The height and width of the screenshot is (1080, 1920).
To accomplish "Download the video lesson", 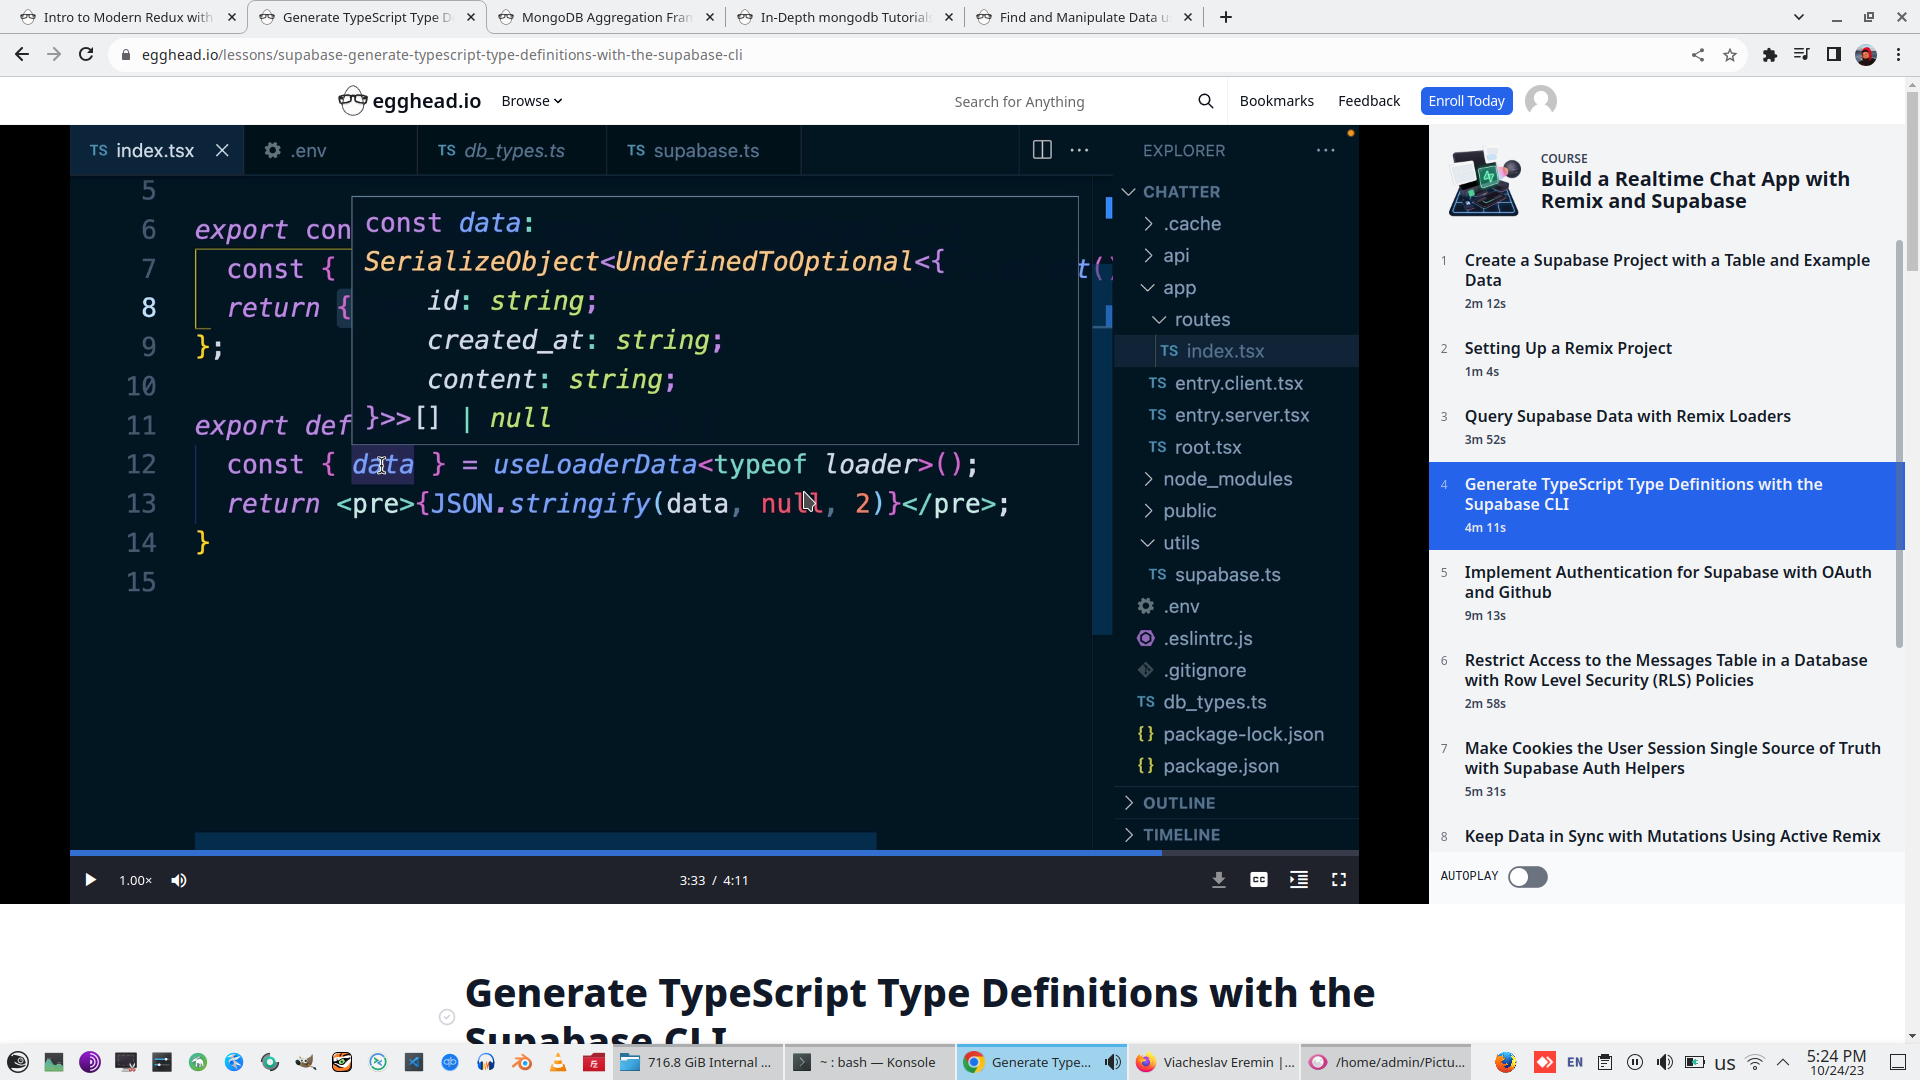I will coord(1218,880).
